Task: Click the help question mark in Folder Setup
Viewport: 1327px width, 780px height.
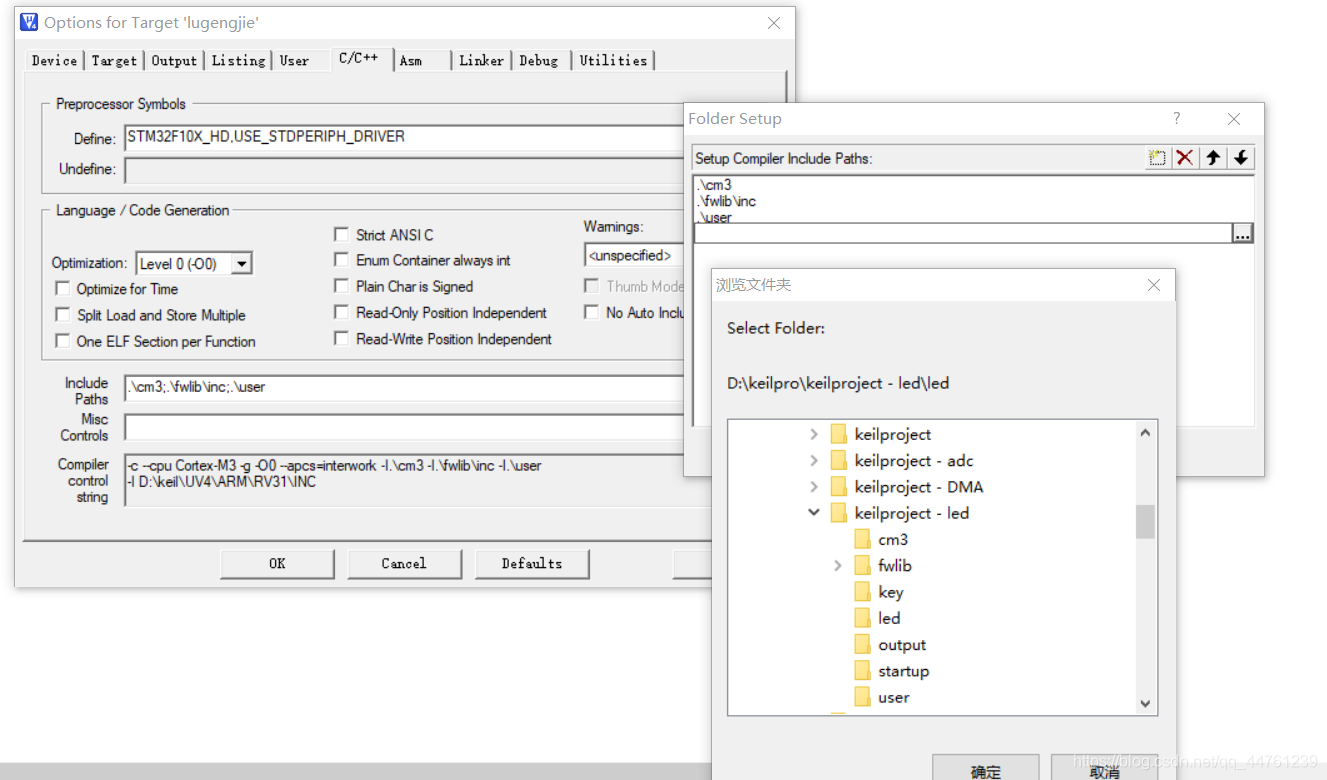Action: pyautogui.click(x=1177, y=118)
